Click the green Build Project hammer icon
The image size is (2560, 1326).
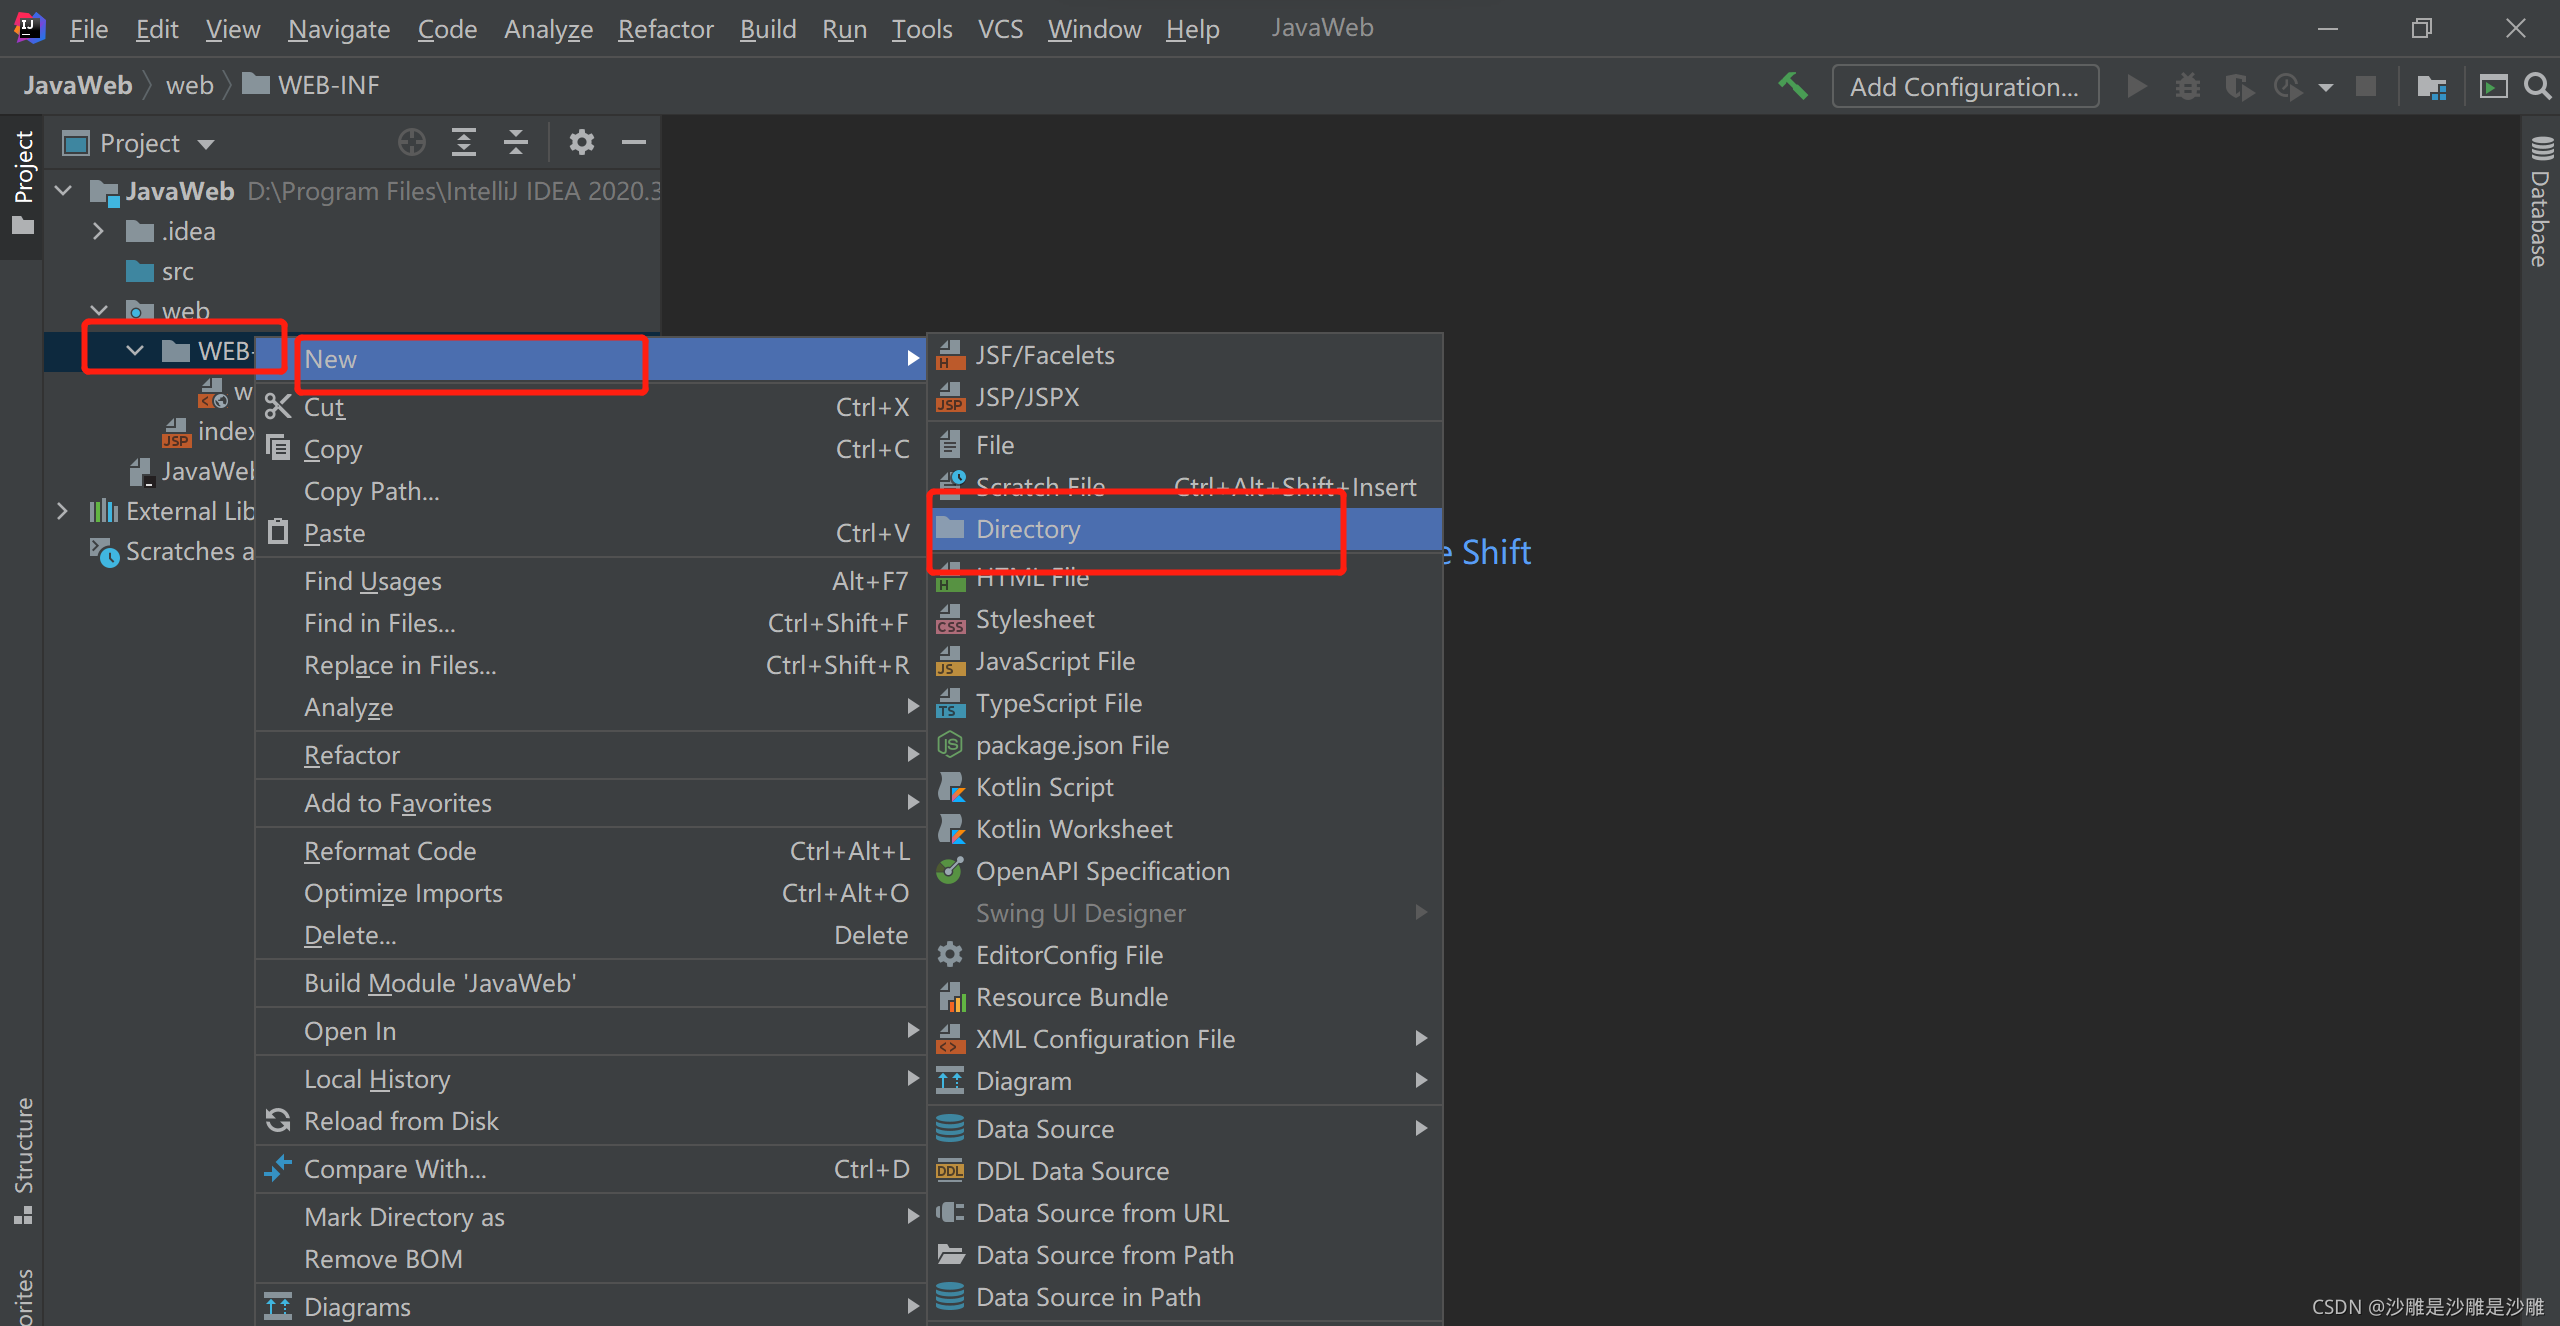tap(1793, 86)
